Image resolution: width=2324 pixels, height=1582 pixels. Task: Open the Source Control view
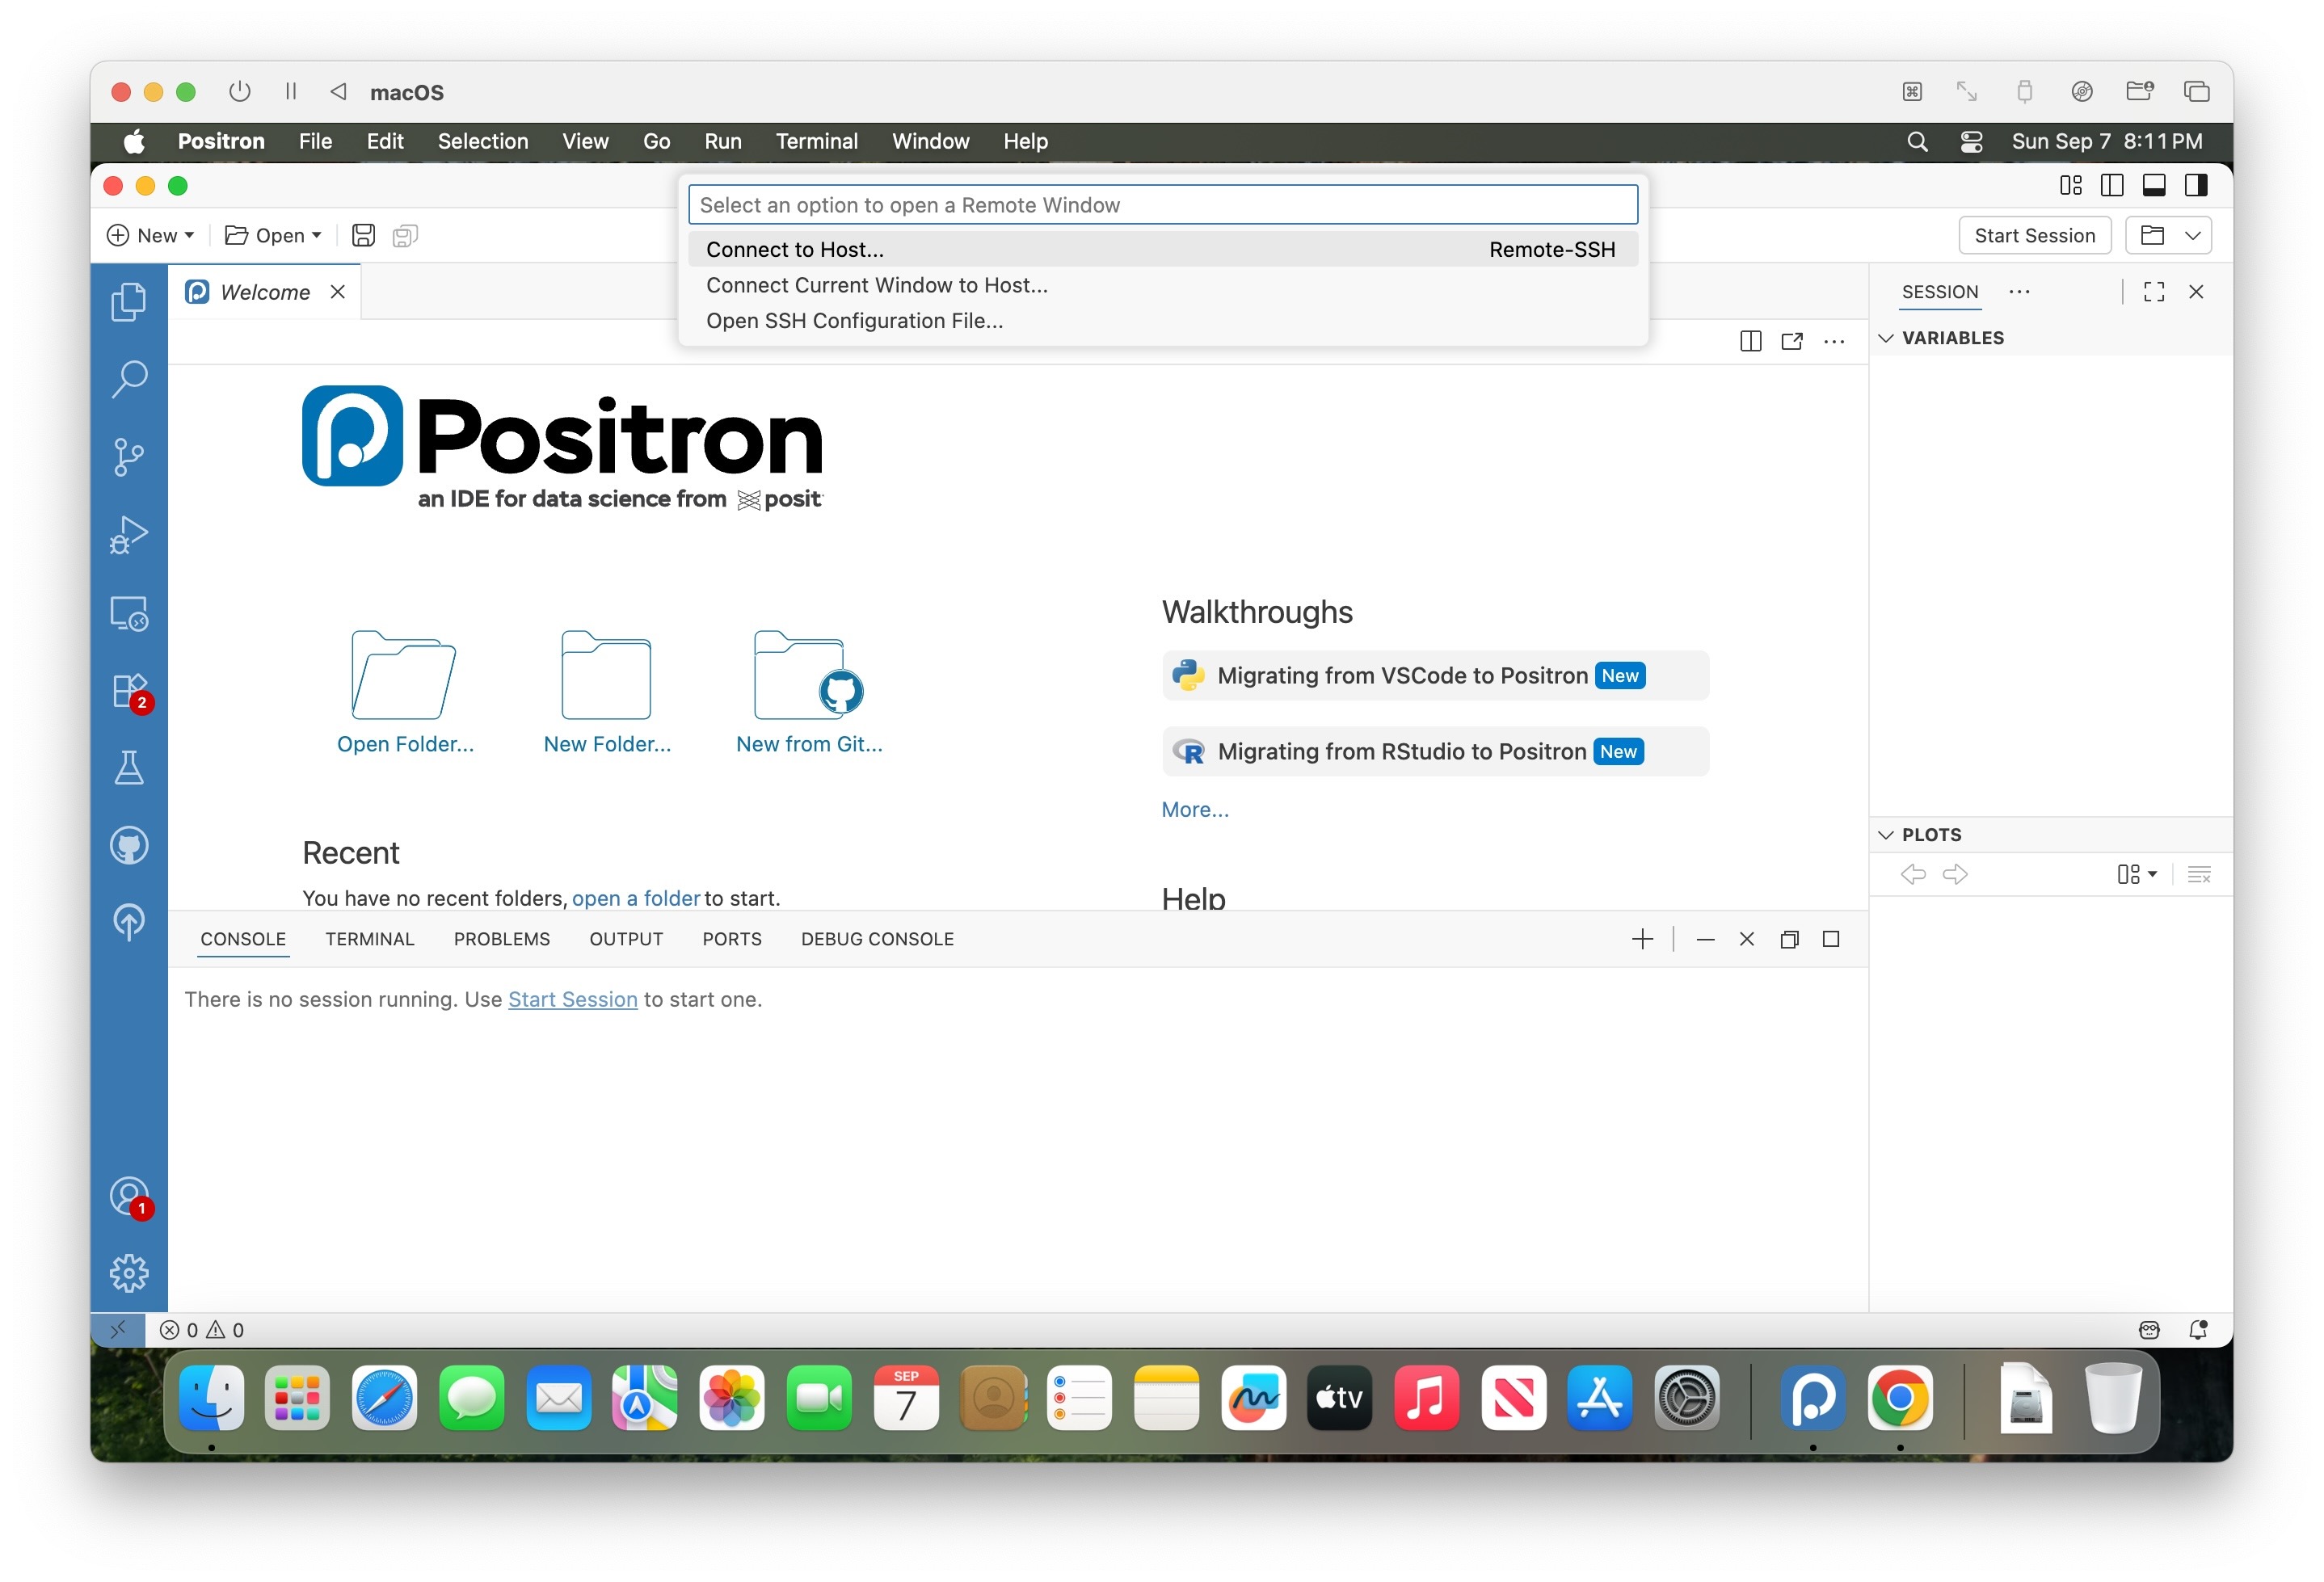(128, 457)
